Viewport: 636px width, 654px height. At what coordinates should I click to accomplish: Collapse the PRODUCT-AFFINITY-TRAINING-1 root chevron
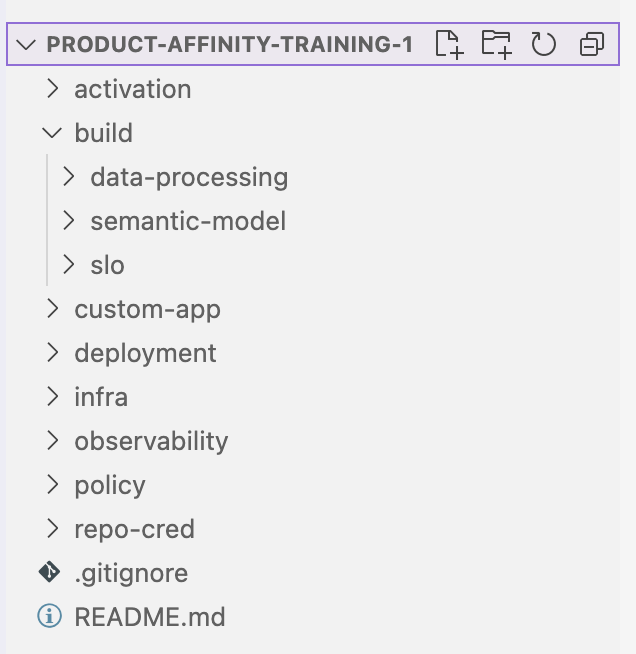coord(26,44)
